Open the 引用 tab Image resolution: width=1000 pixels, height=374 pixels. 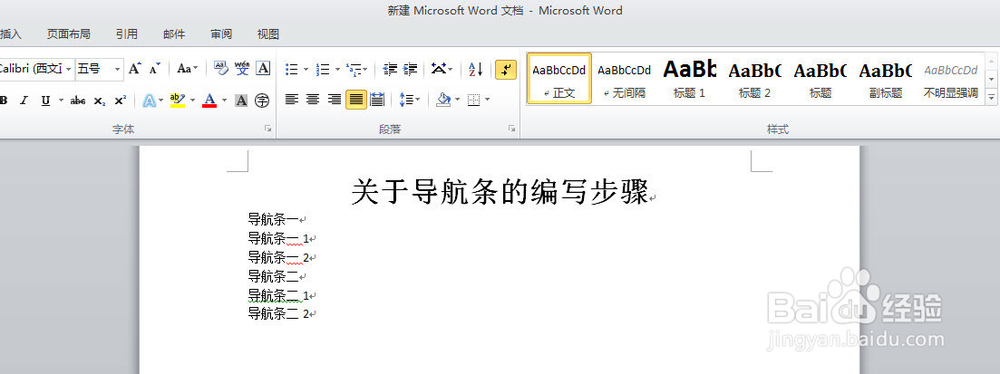(x=126, y=34)
